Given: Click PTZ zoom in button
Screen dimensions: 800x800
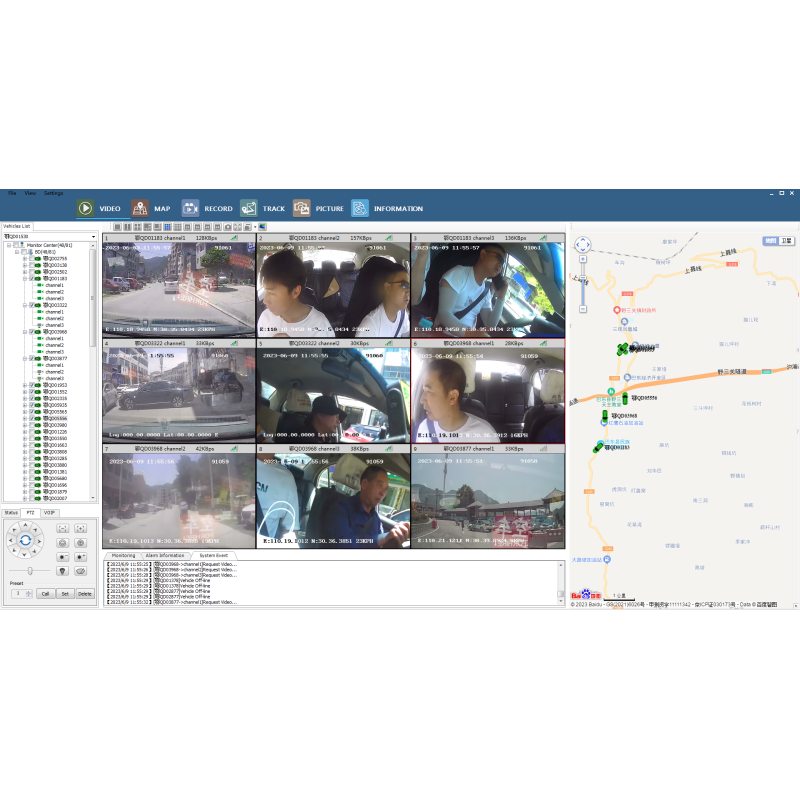Looking at the screenshot, I should click(81, 529).
